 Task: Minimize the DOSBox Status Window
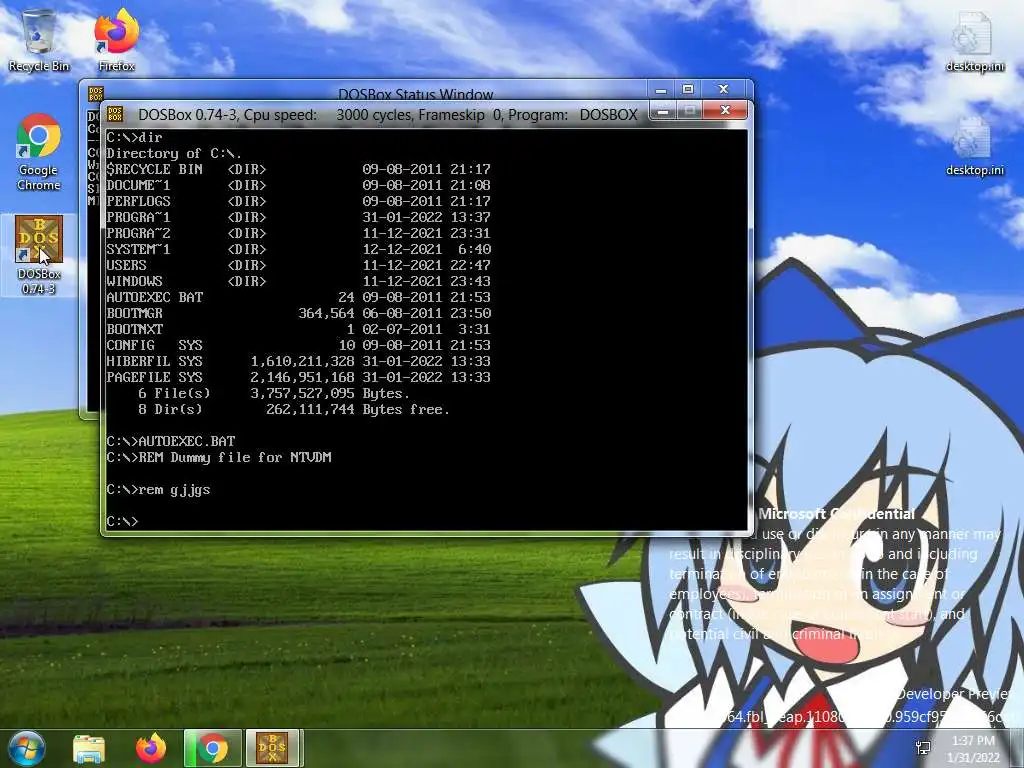point(661,89)
